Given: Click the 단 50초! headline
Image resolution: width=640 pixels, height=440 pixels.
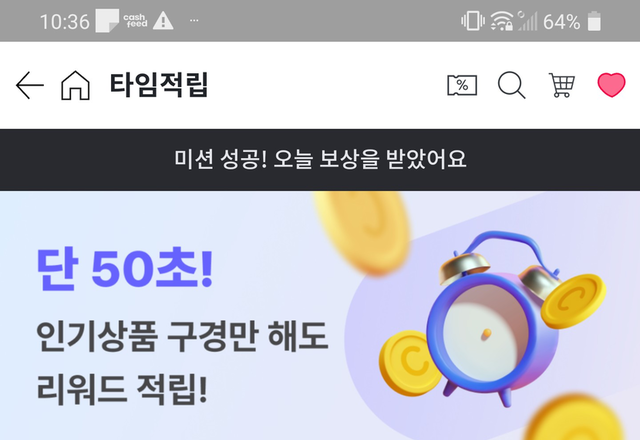Looking at the screenshot, I should pos(125,269).
